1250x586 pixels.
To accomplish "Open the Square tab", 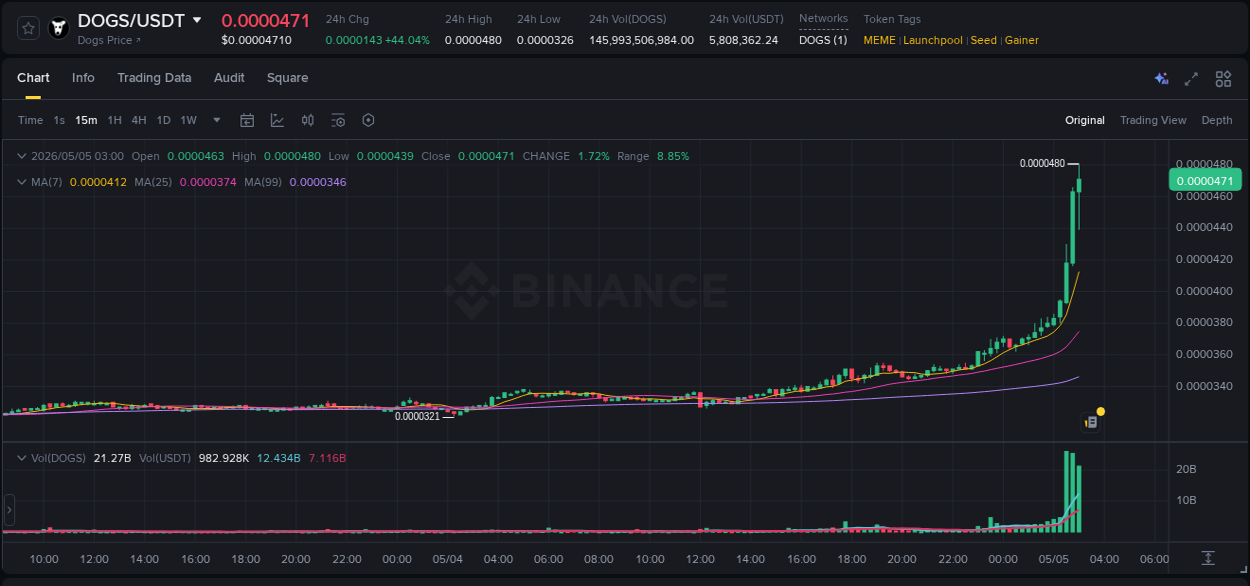I will click(x=287, y=78).
